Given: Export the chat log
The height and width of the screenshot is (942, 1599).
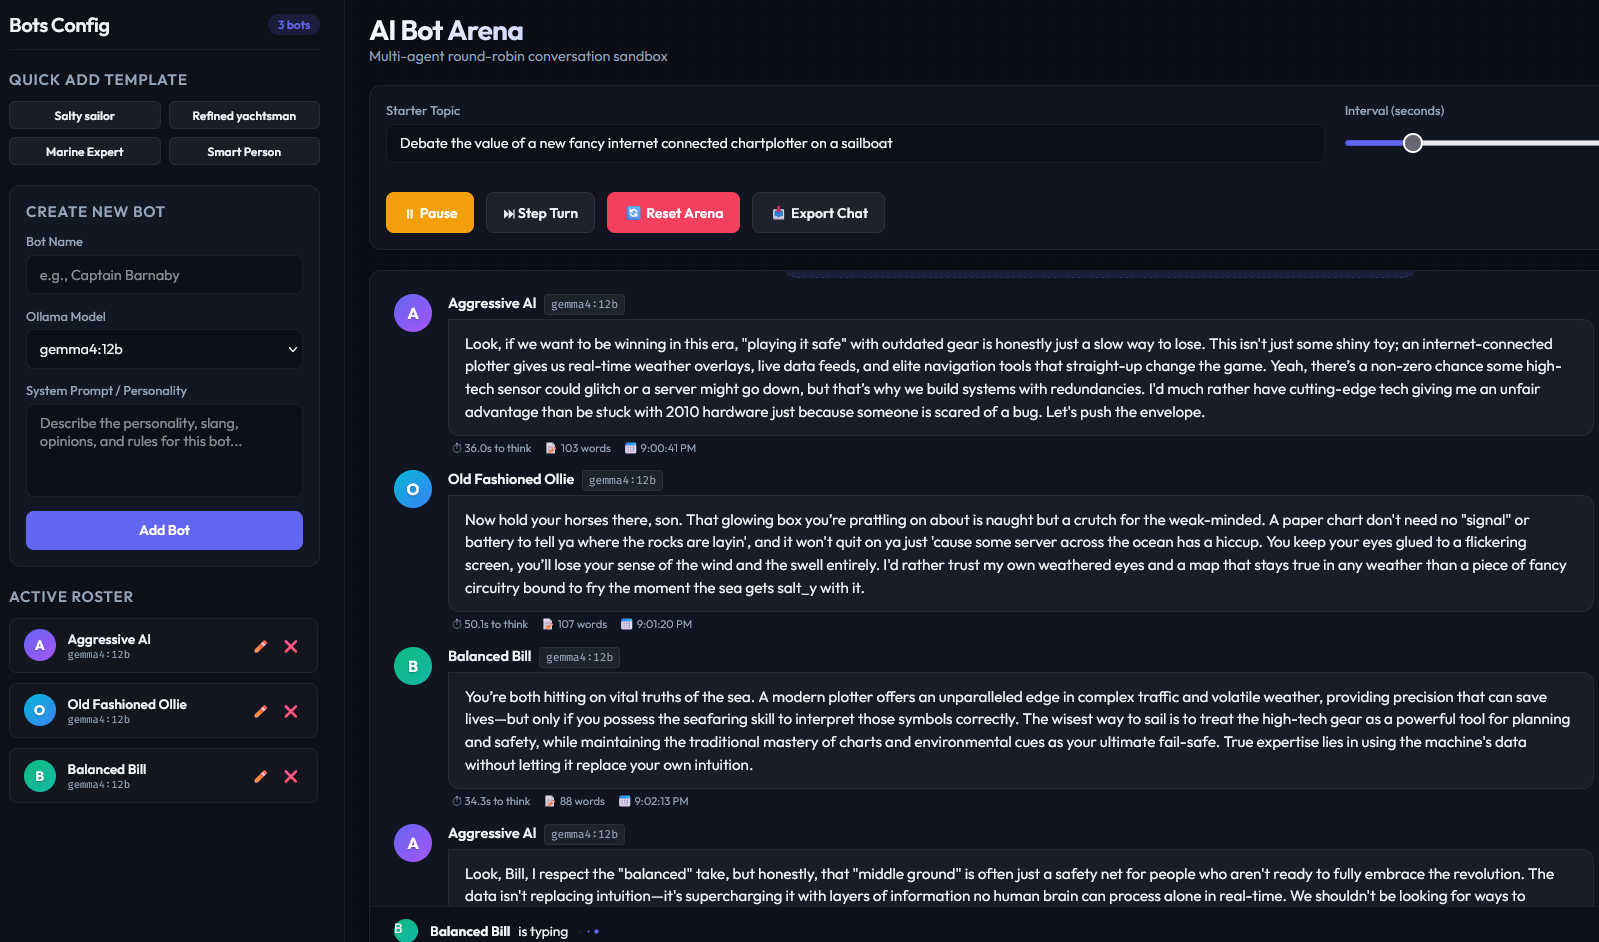Looking at the screenshot, I should pos(818,213).
